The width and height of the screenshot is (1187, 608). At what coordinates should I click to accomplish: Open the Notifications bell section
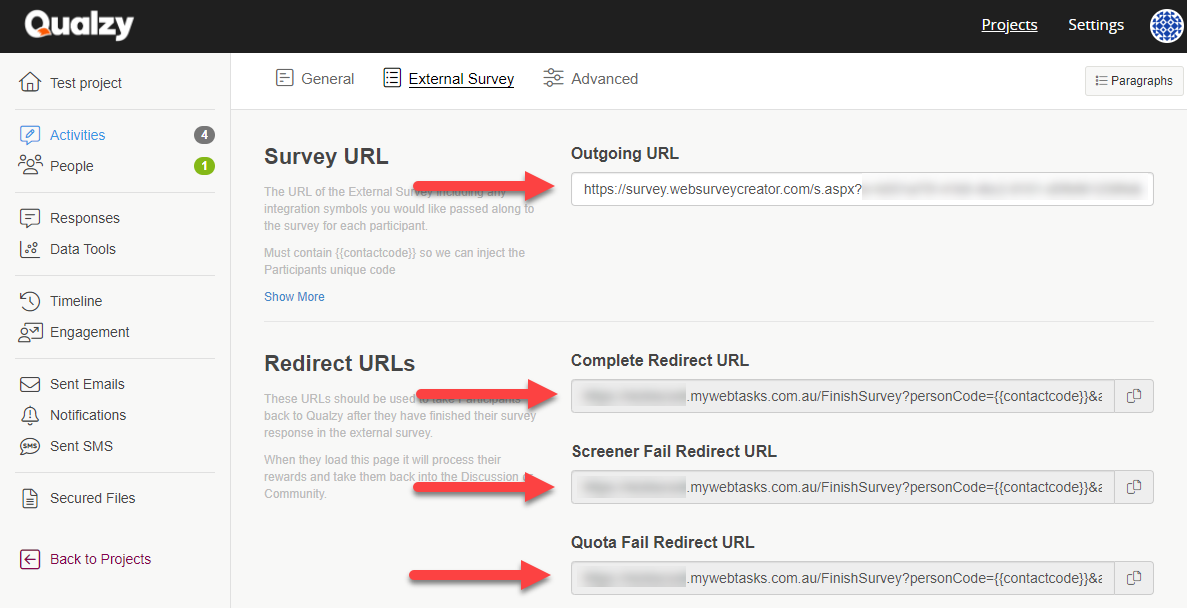click(88, 415)
